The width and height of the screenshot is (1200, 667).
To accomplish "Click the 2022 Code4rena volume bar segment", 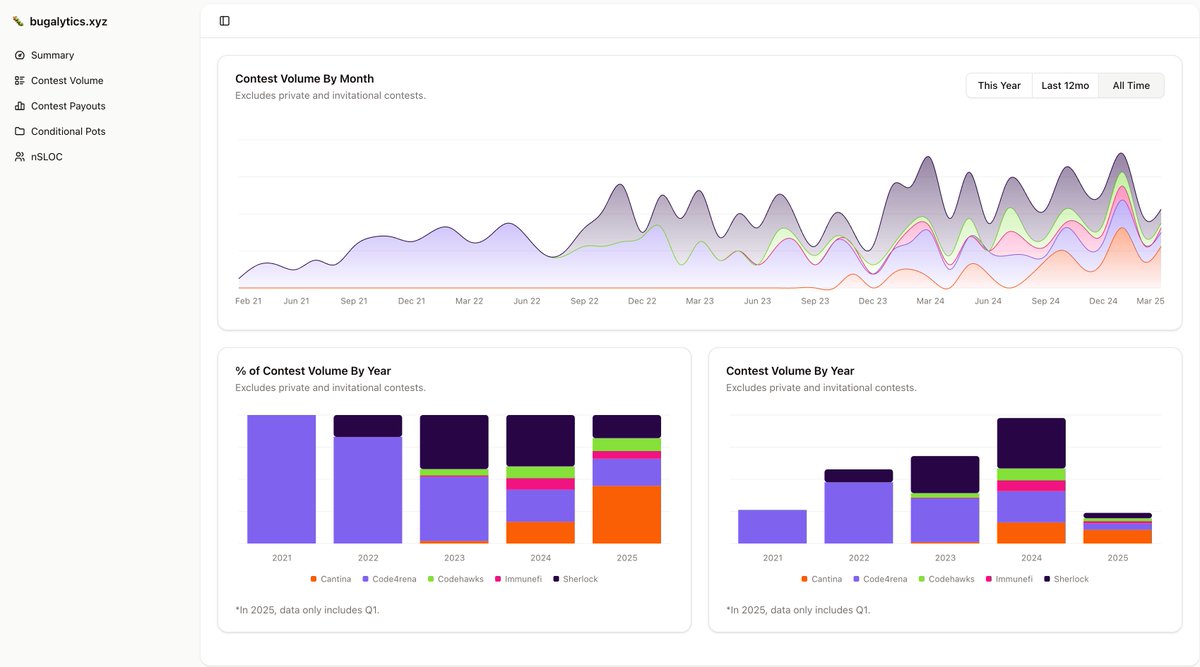I will coord(859,513).
